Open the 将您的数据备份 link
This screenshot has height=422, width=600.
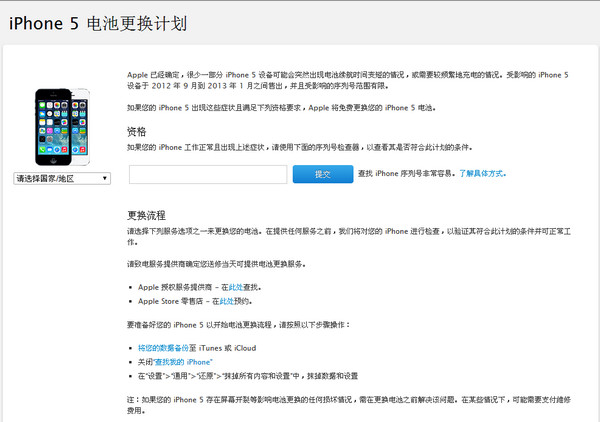click(x=171, y=345)
